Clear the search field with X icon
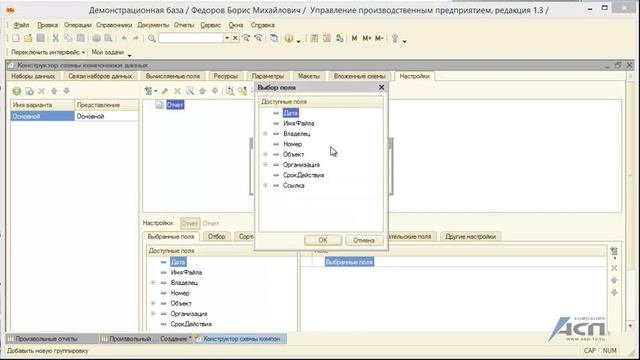640x360 pixels. [236, 38]
